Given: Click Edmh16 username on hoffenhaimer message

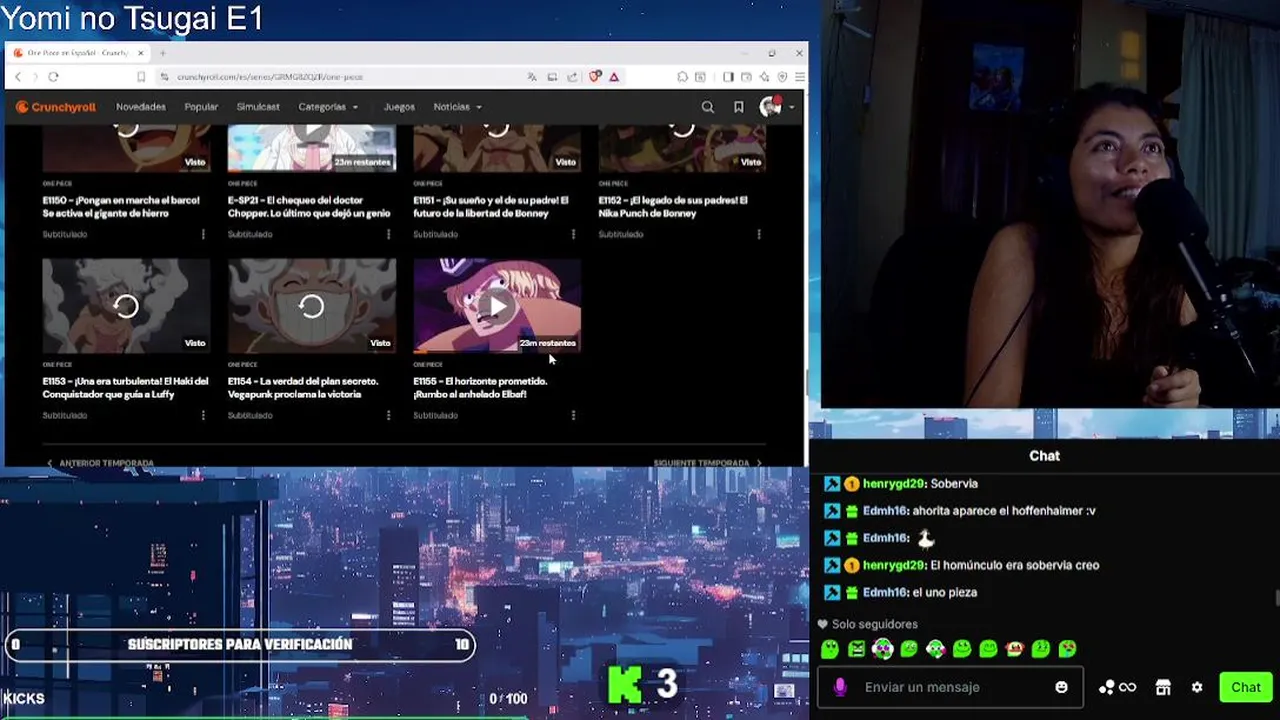Looking at the screenshot, I should pyautogui.click(x=886, y=511).
